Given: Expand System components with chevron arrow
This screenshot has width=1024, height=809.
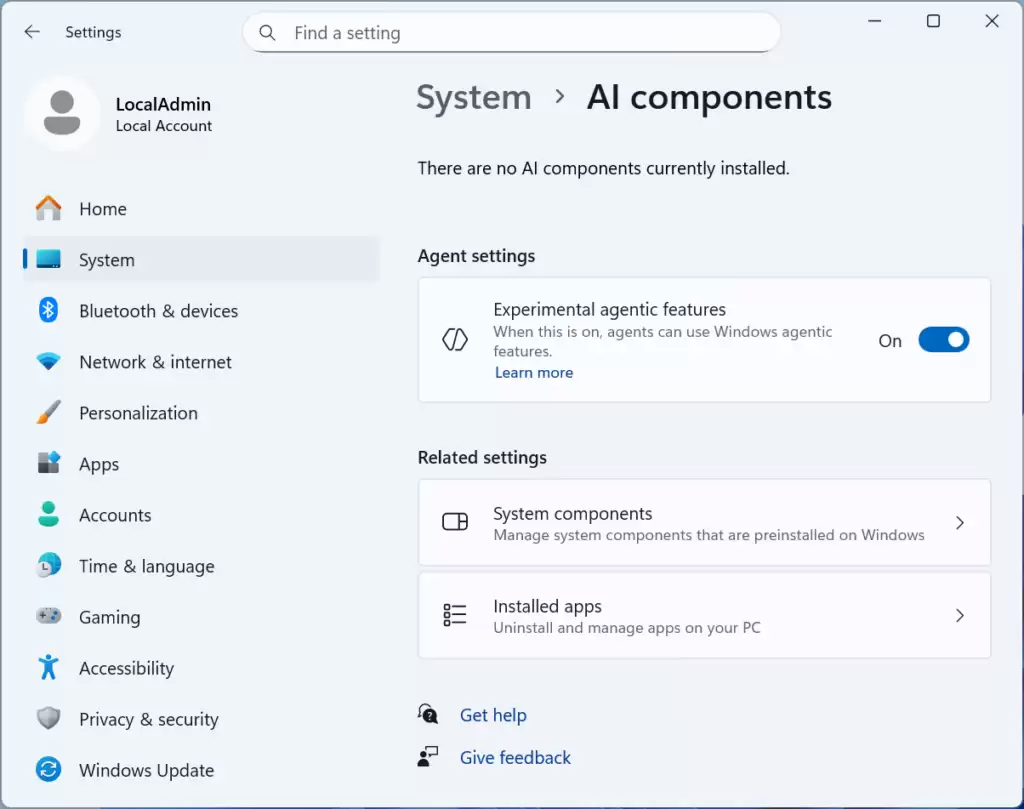Looking at the screenshot, I should pos(959,523).
